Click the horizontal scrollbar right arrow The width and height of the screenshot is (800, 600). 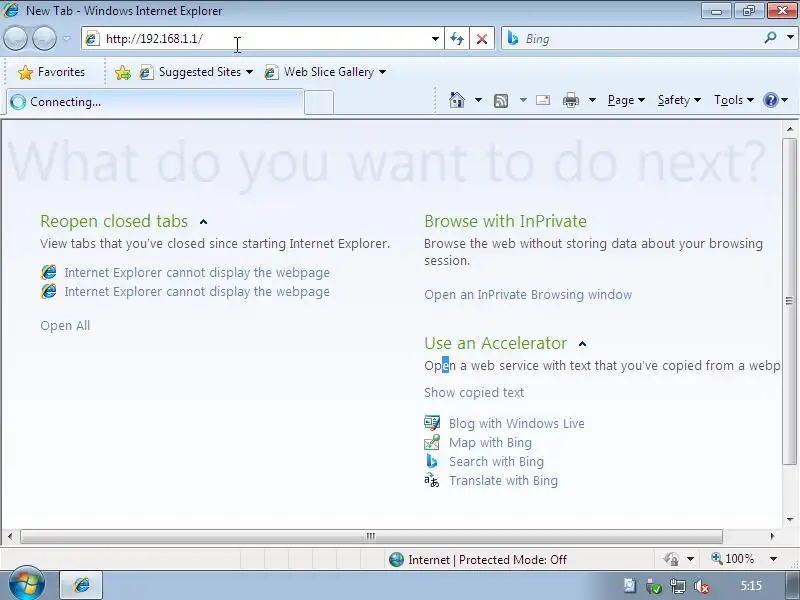(x=772, y=536)
